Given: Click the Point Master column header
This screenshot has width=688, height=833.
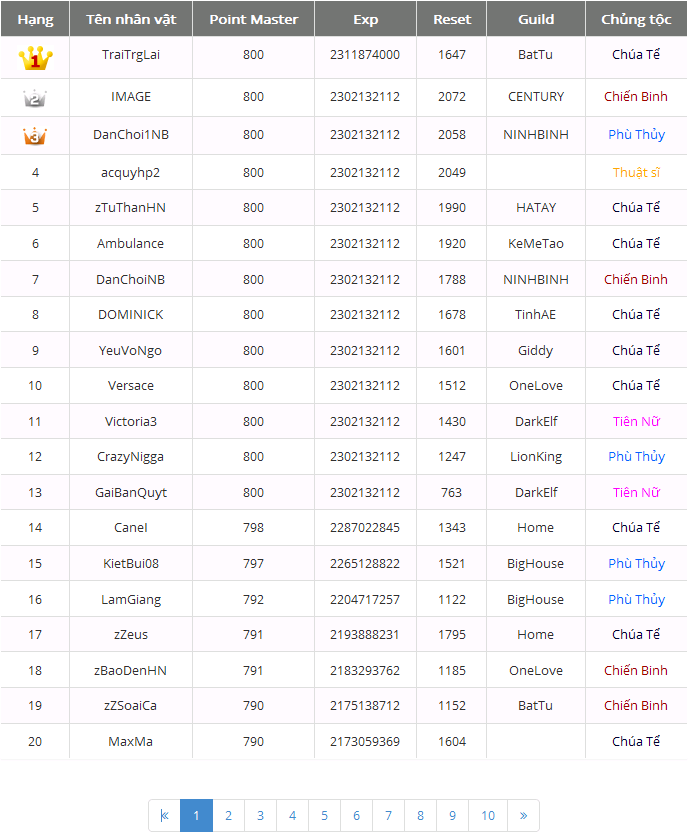Looking at the screenshot, I should pyautogui.click(x=254, y=19).
